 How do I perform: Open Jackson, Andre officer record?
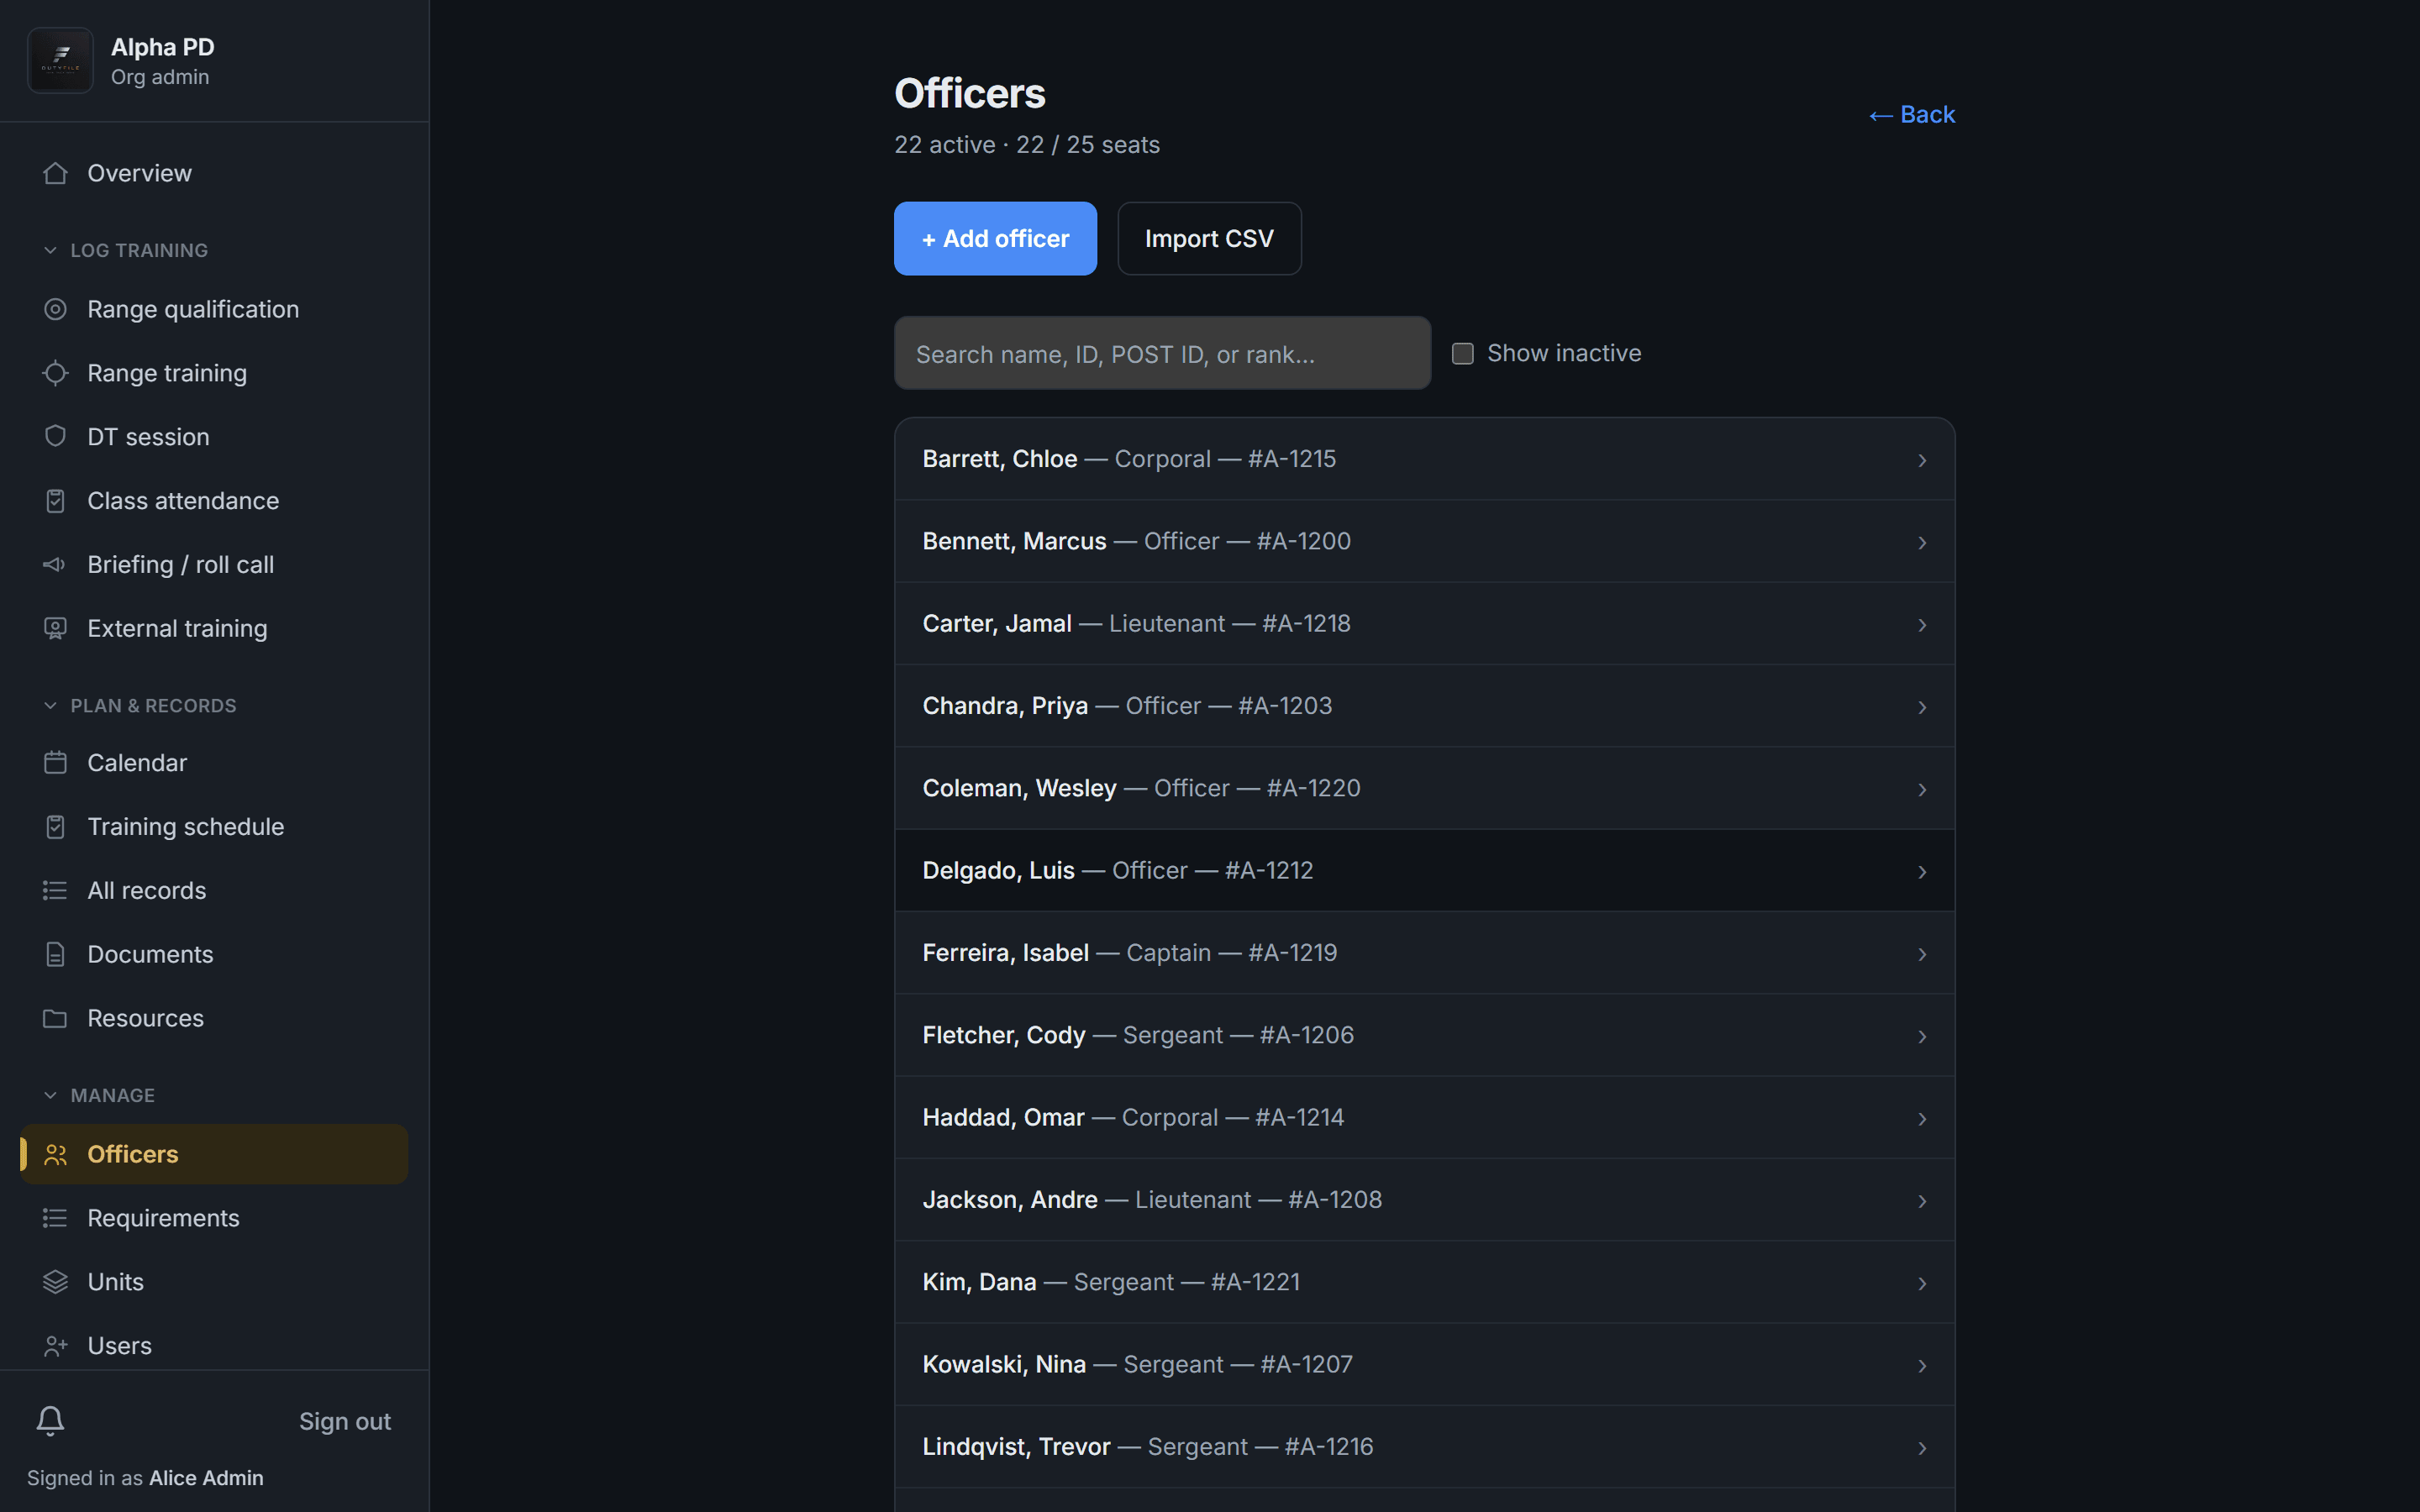coord(1424,1200)
